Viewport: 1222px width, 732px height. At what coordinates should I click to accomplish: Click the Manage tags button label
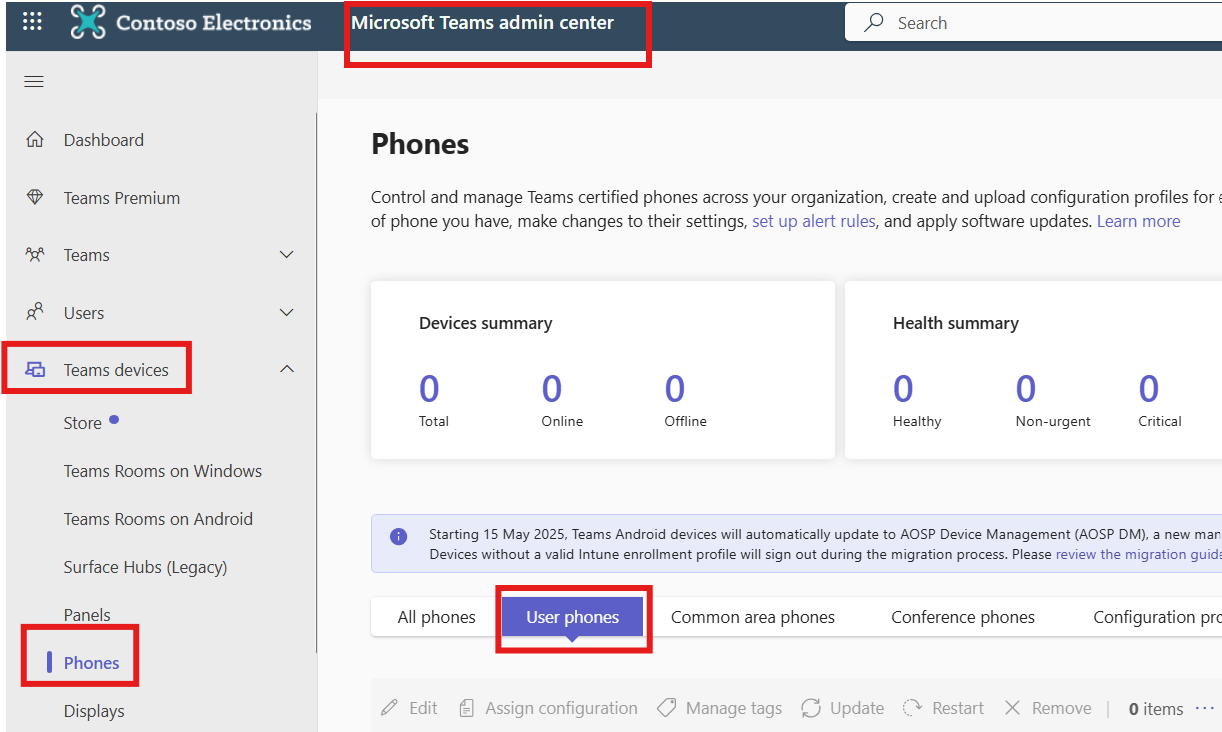coord(734,708)
